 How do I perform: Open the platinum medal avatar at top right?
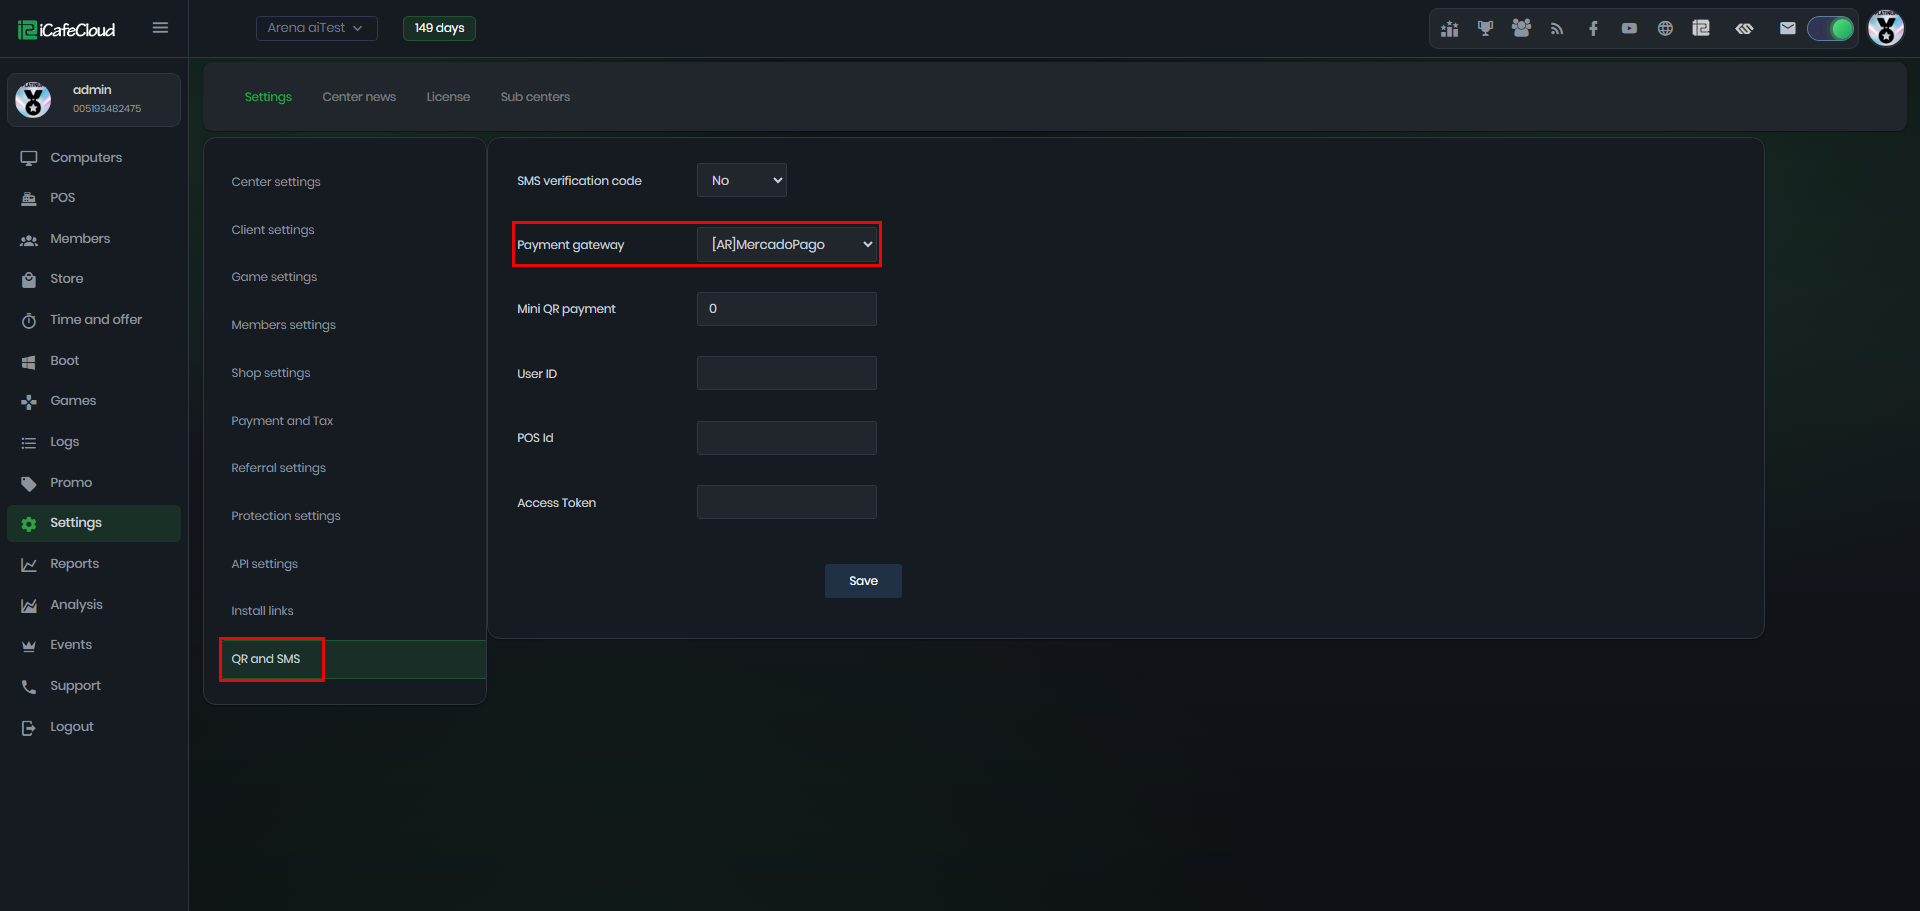tap(1886, 28)
